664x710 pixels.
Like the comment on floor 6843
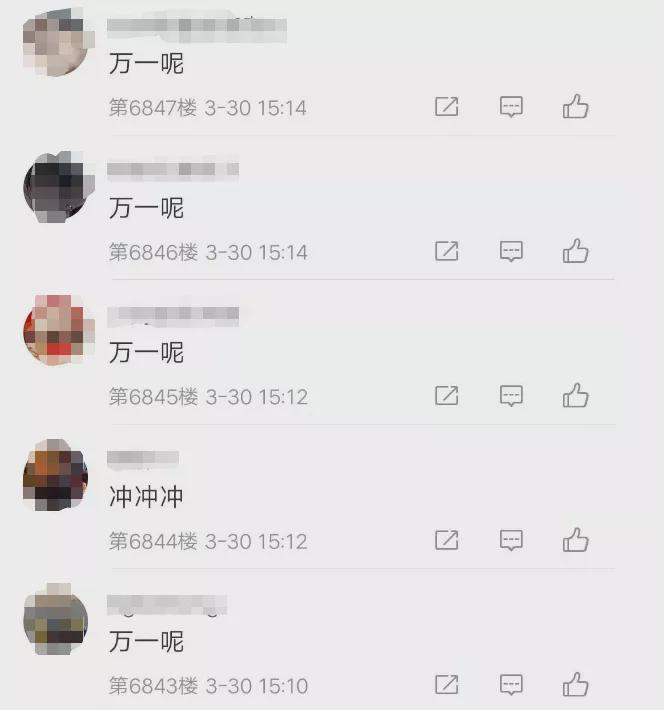pyautogui.click(x=576, y=684)
